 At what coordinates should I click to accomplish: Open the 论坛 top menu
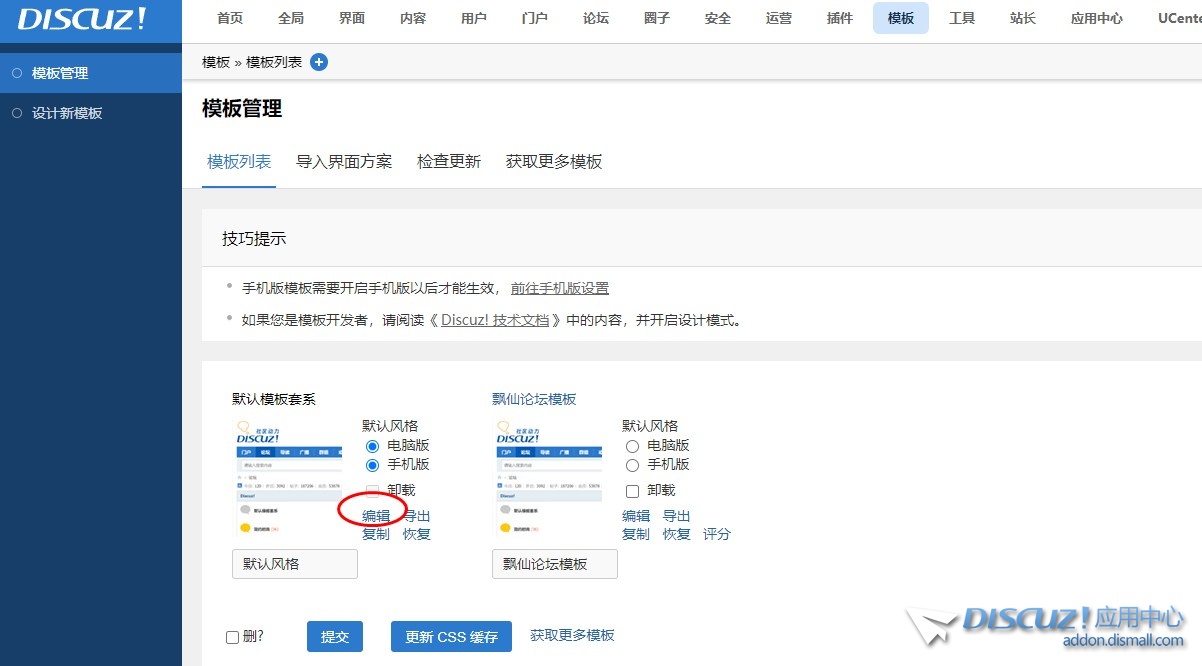(596, 18)
